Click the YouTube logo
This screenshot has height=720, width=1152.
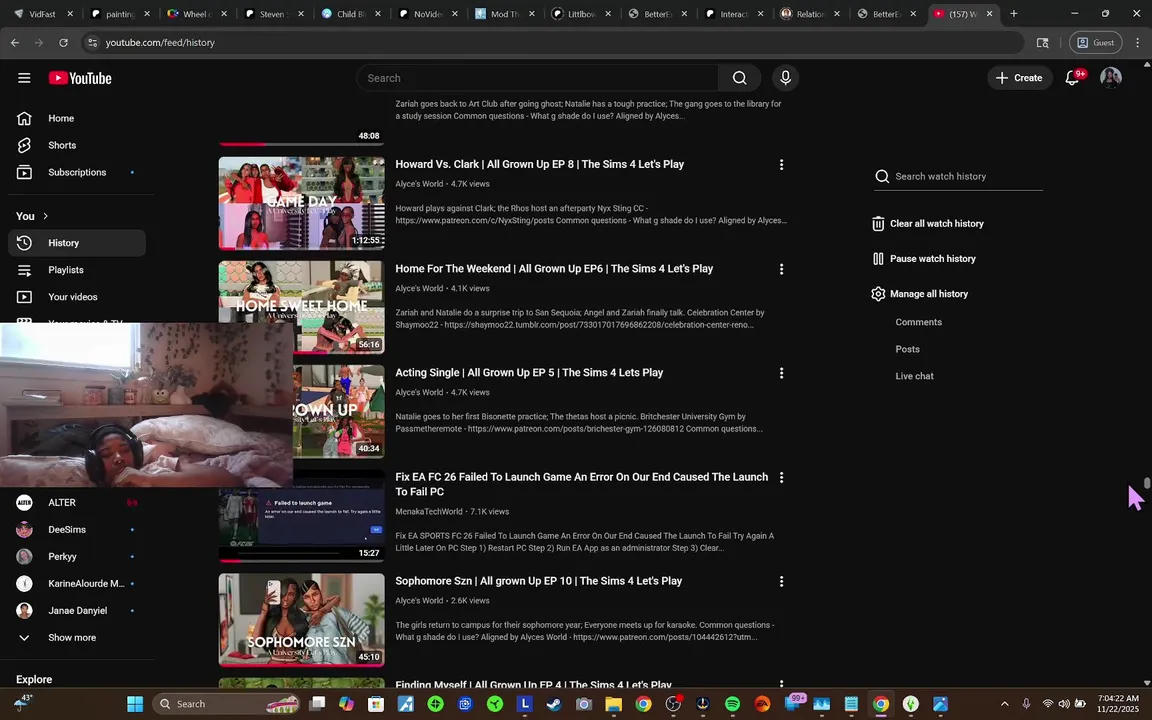coord(80,78)
